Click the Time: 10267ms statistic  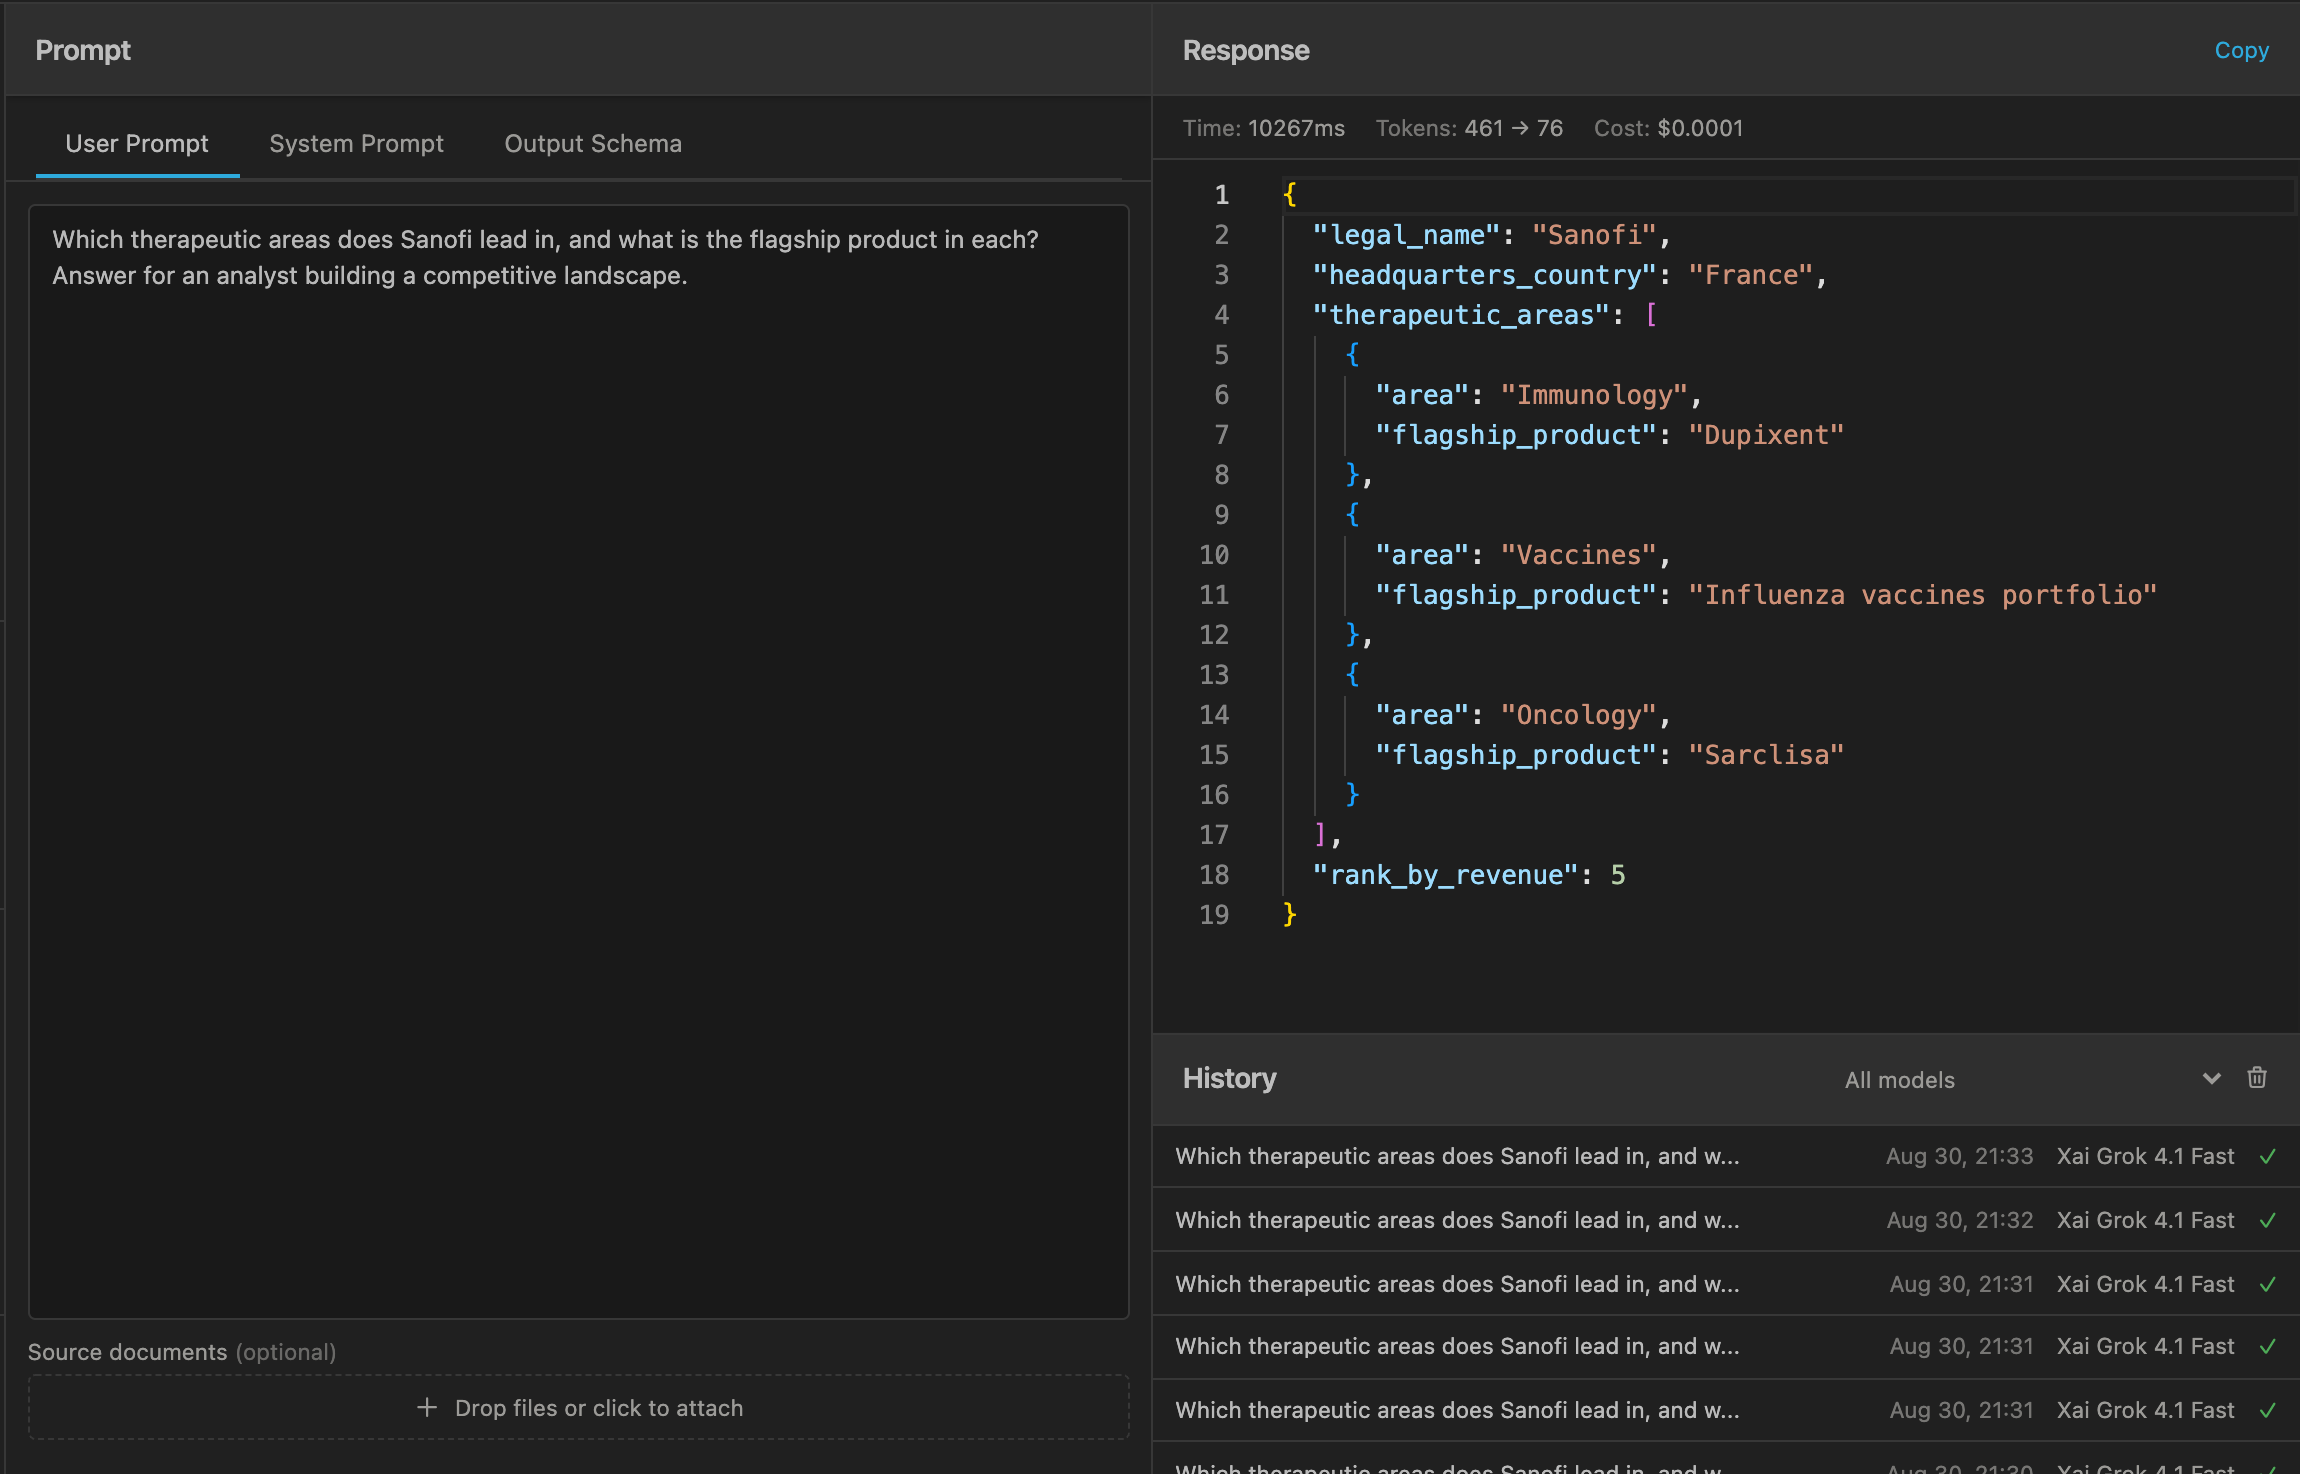click(1264, 128)
